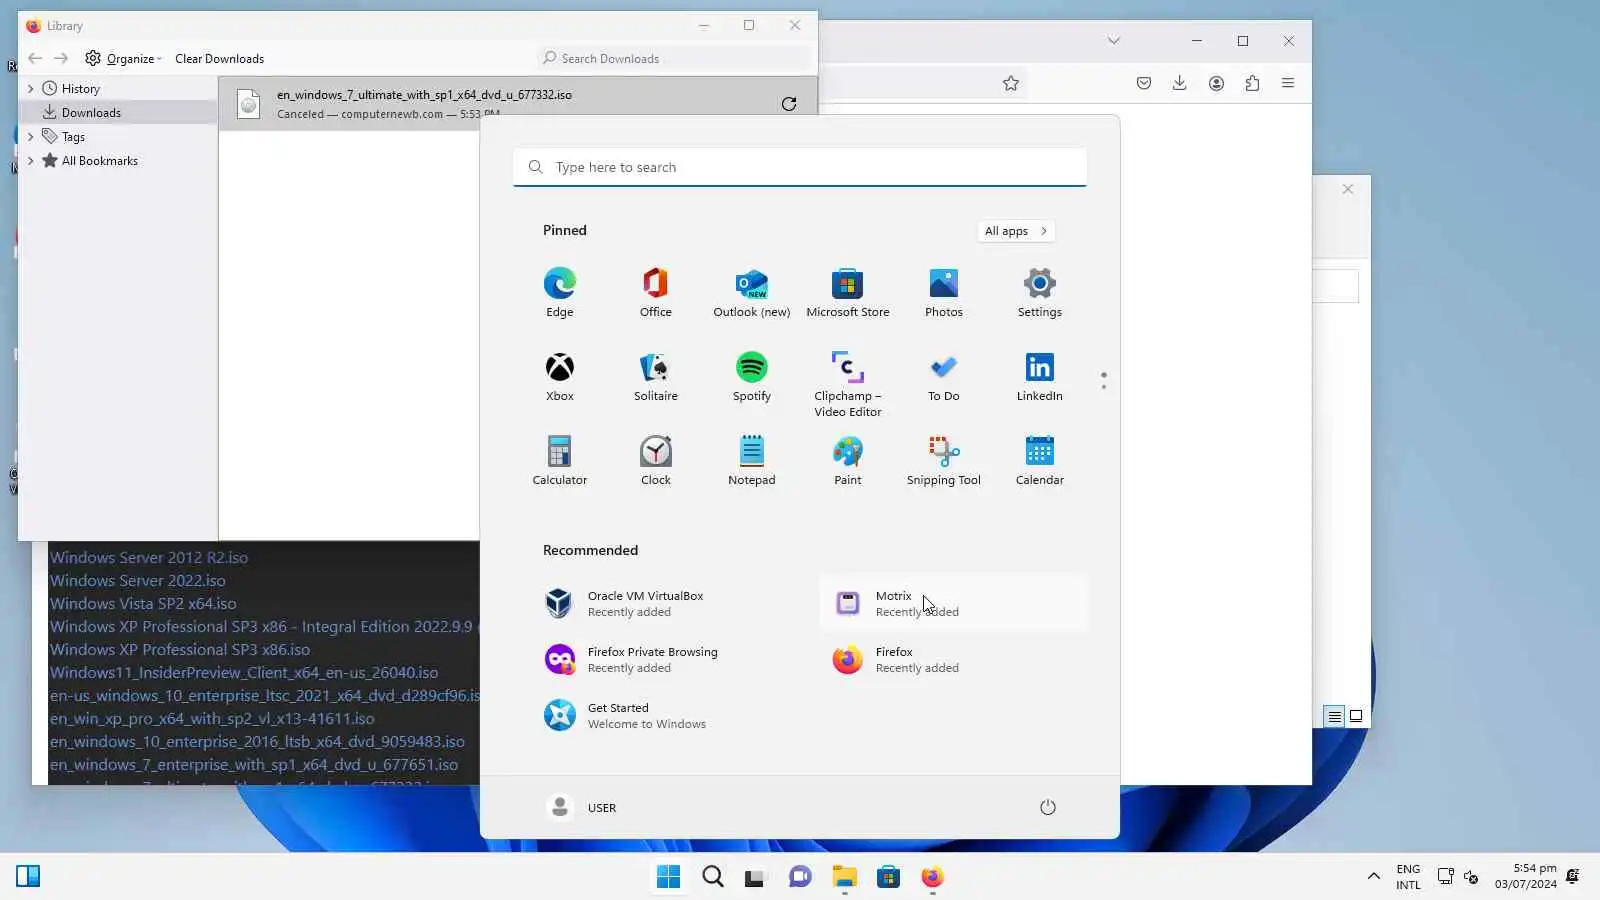
Task: Open the Widgets button on taskbar
Action: [x=28, y=877]
